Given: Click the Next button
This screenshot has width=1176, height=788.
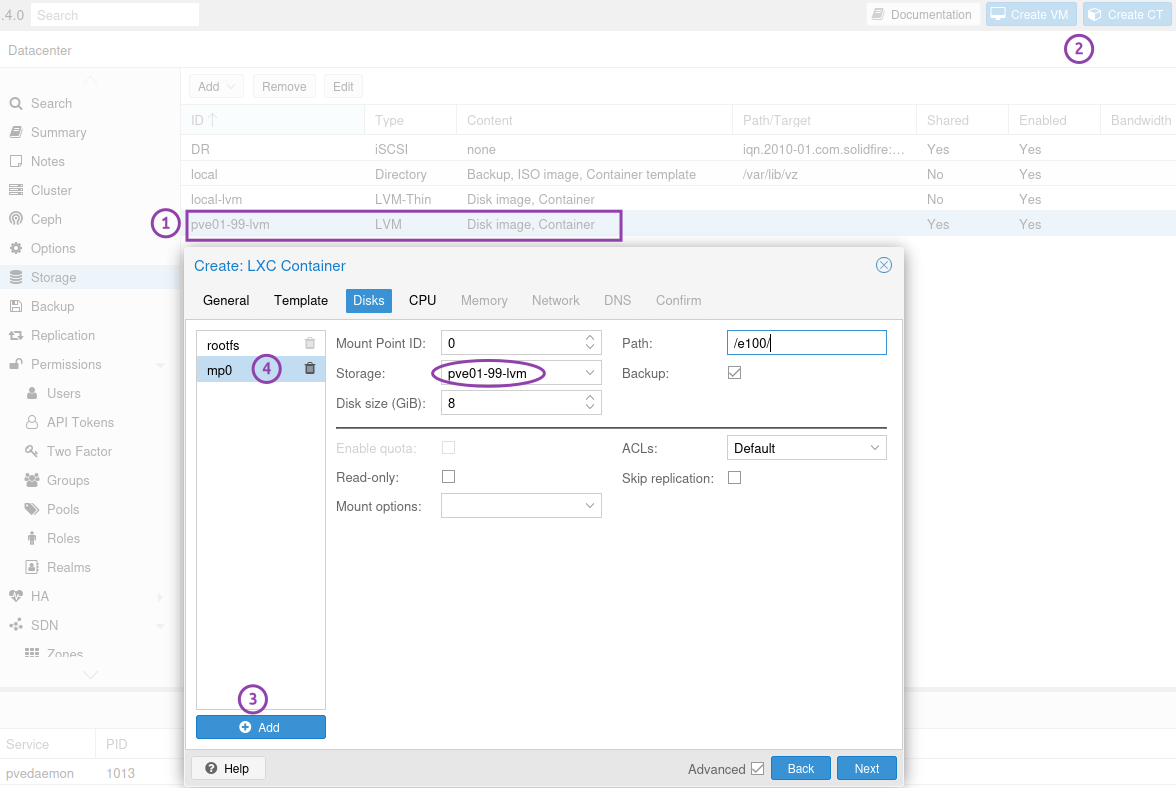Looking at the screenshot, I should point(866,769).
